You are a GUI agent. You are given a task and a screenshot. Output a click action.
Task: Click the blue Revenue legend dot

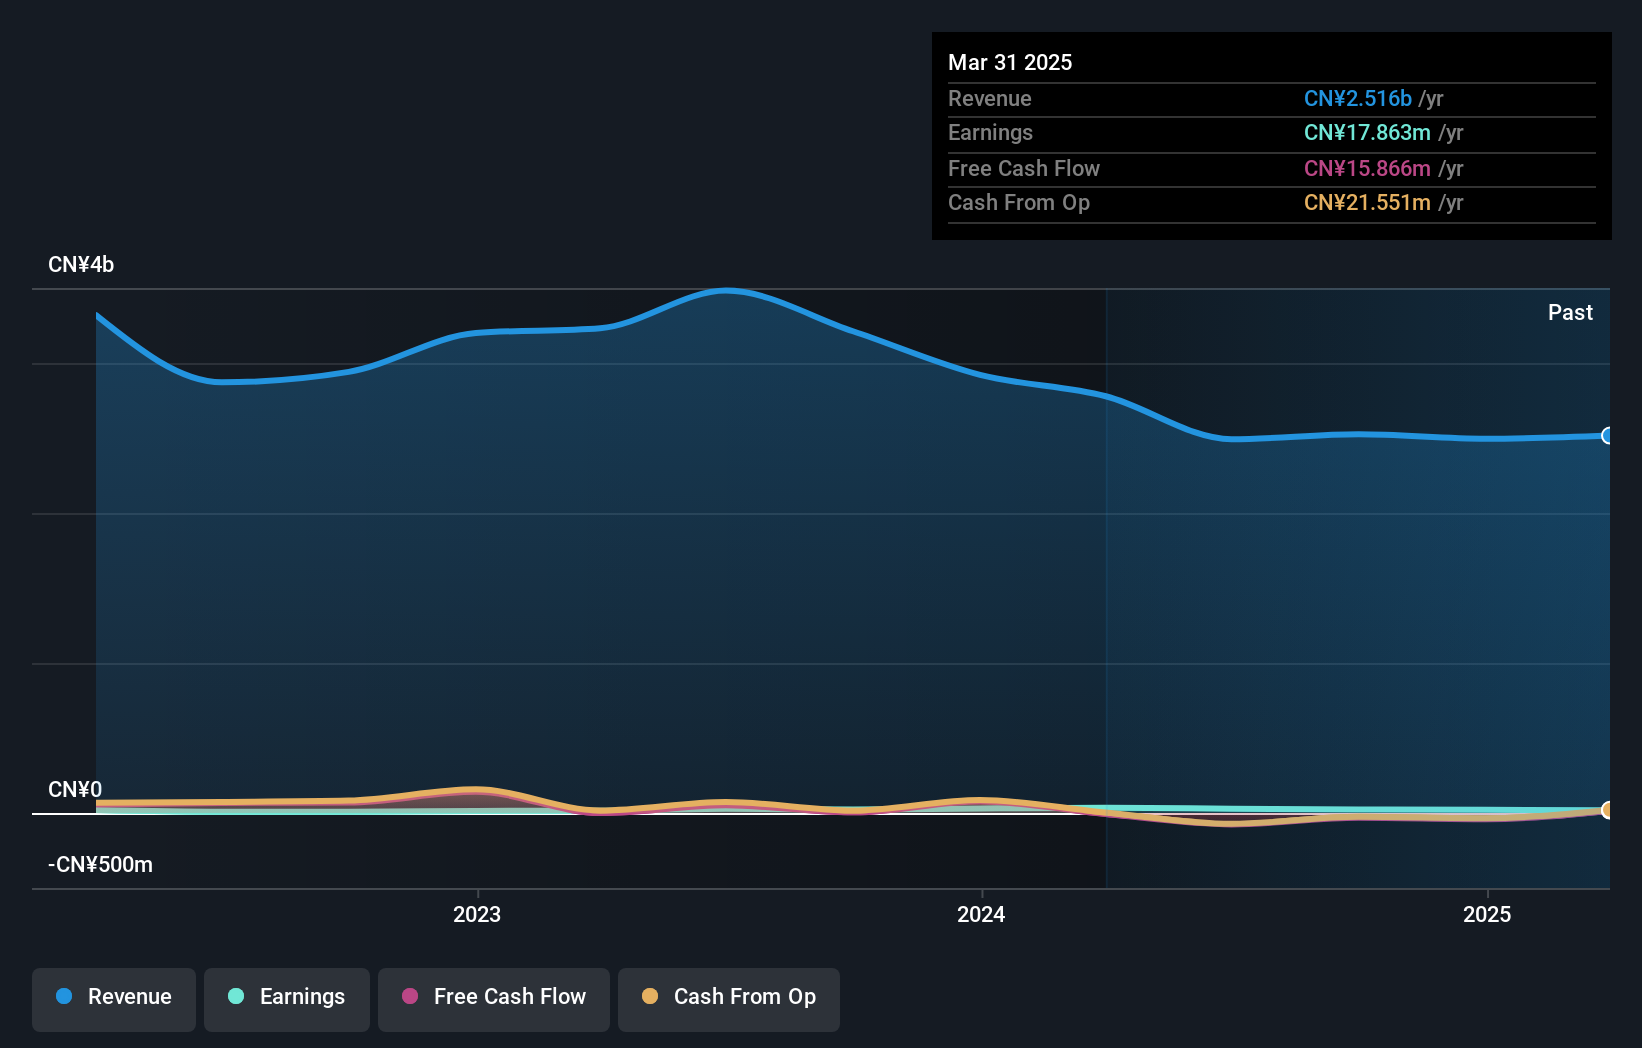coord(64,996)
